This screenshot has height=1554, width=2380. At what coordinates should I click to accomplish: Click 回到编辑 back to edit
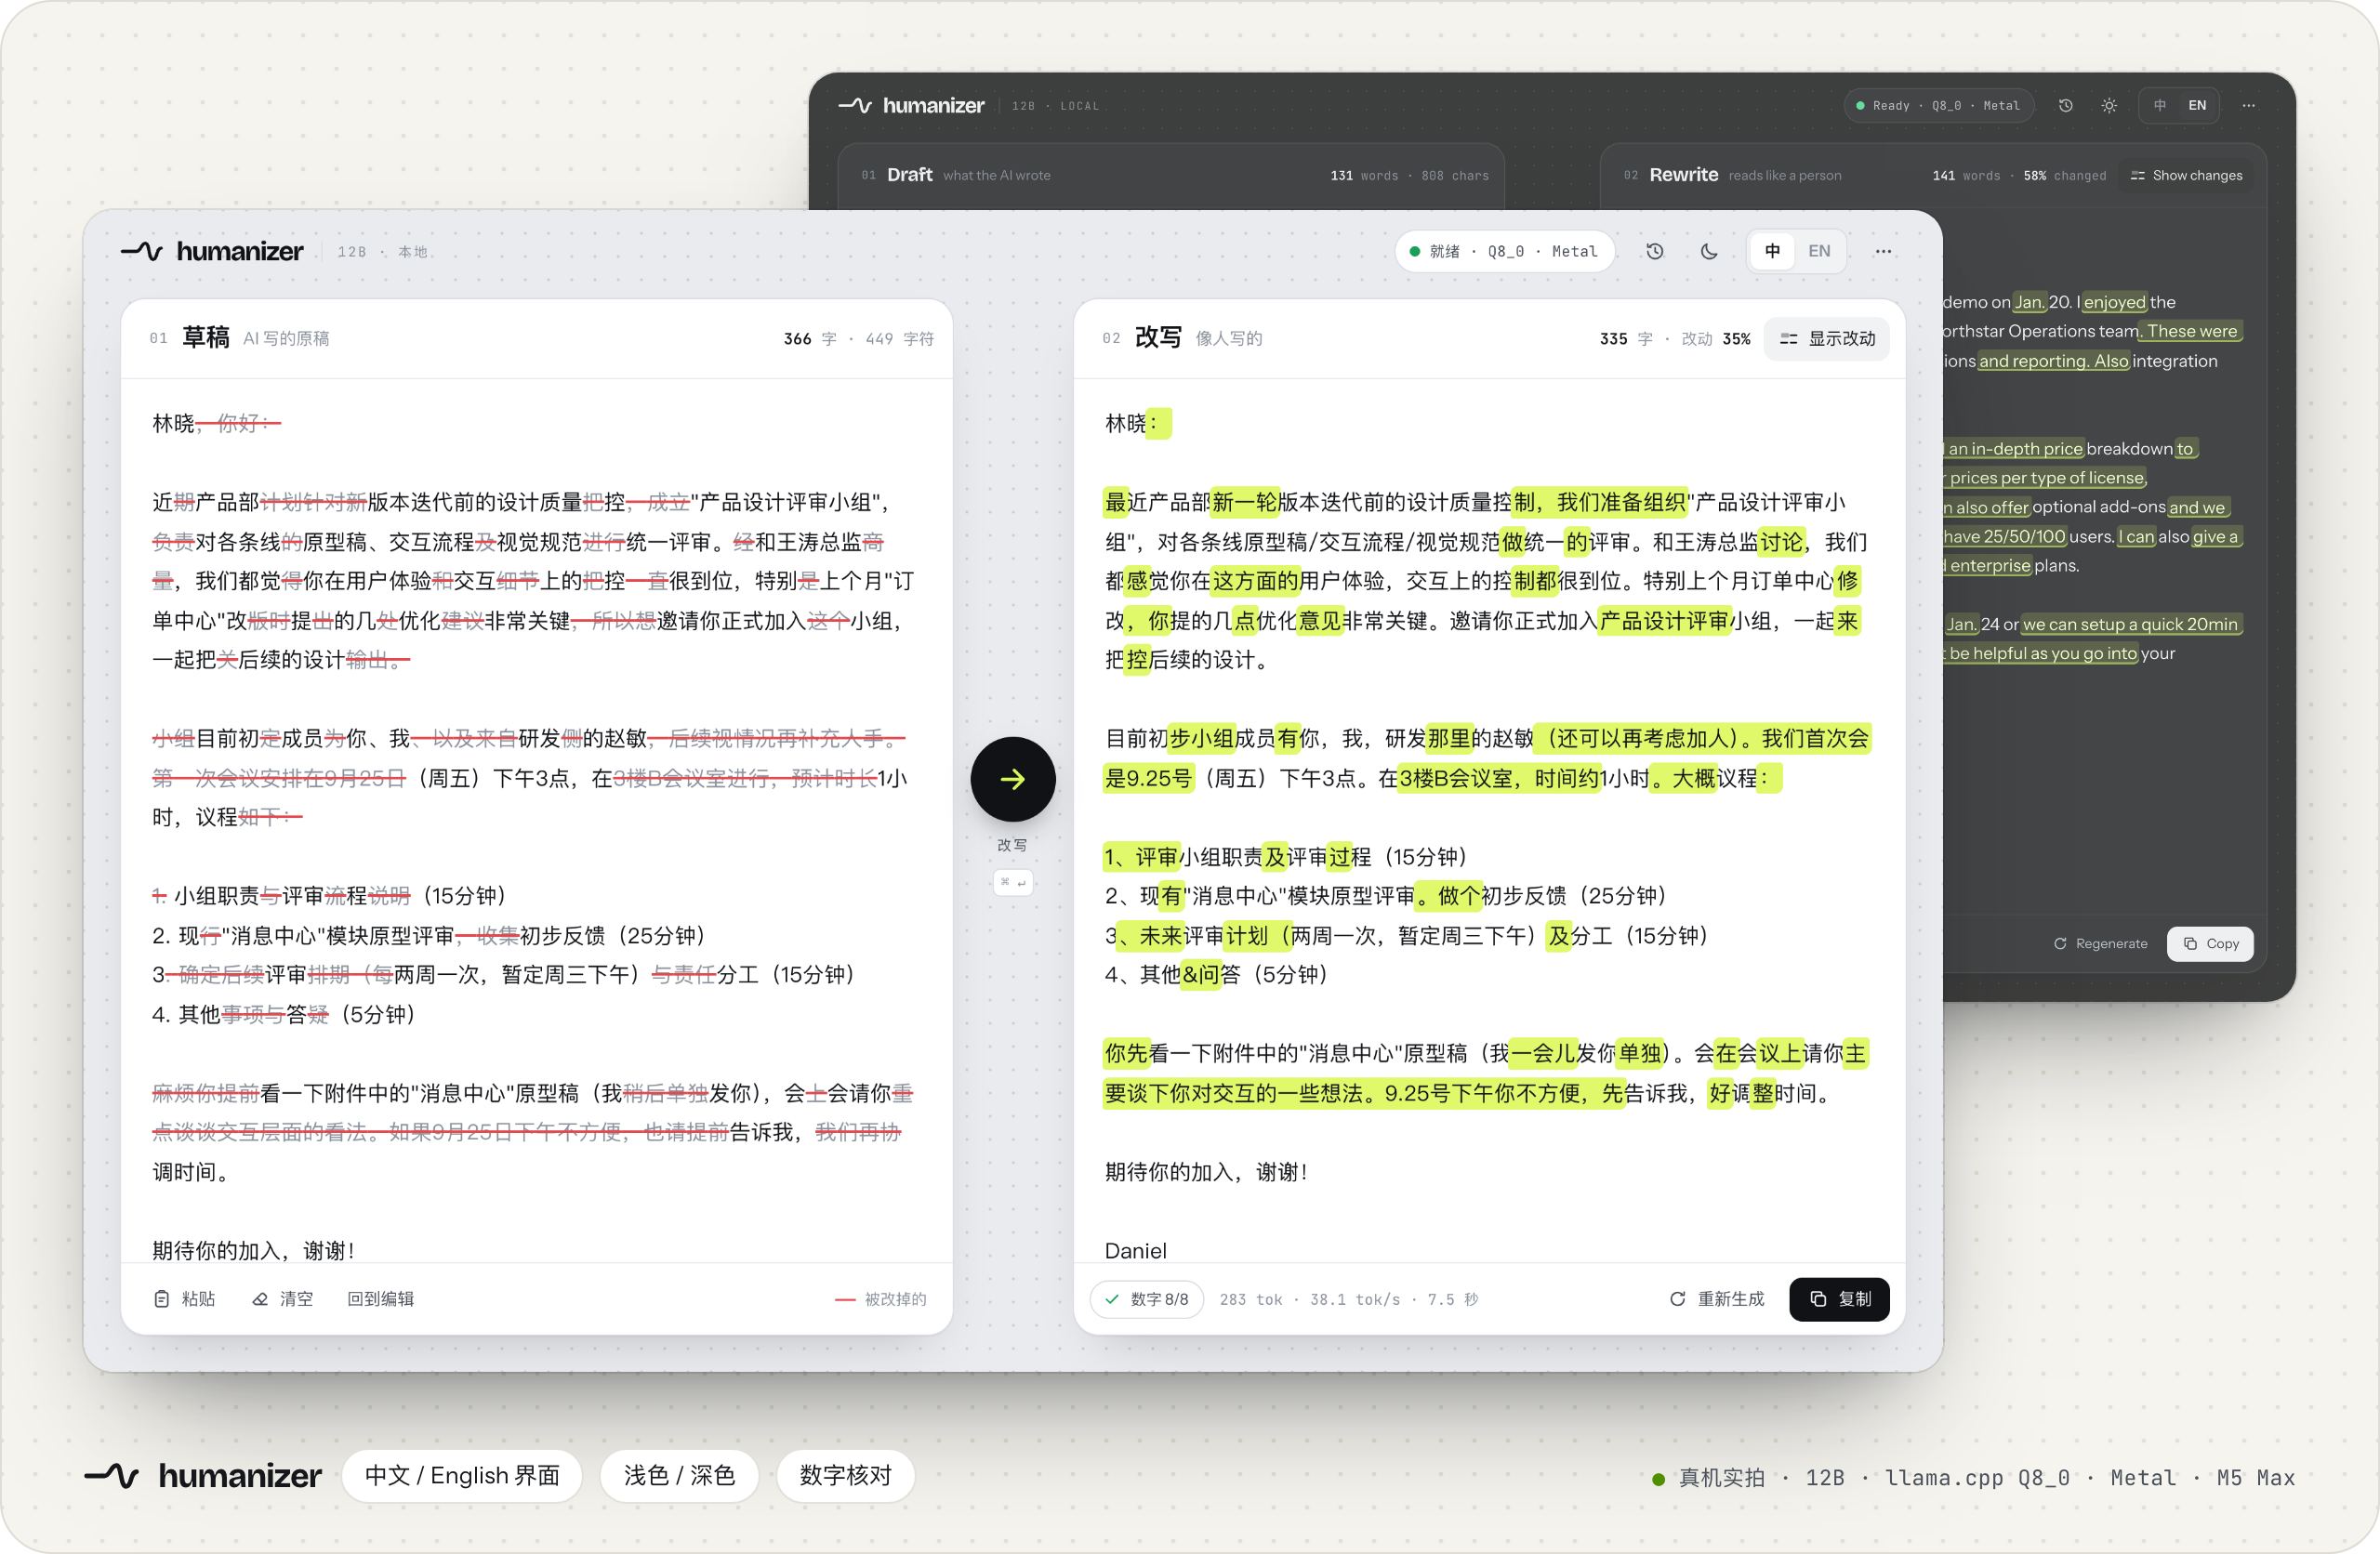(380, 1298)
